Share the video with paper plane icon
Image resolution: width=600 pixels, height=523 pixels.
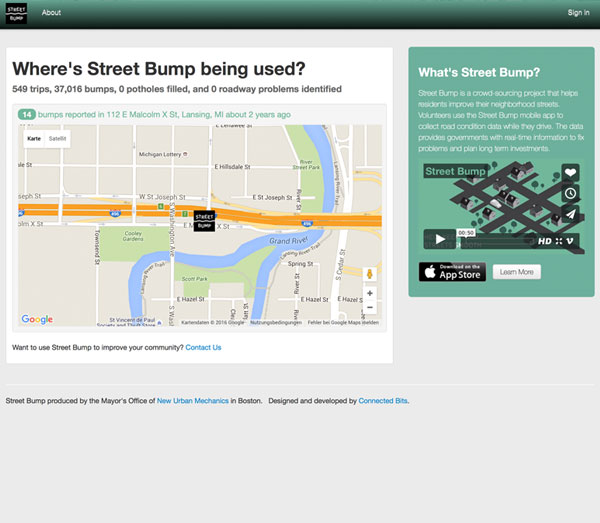[570, 214]
